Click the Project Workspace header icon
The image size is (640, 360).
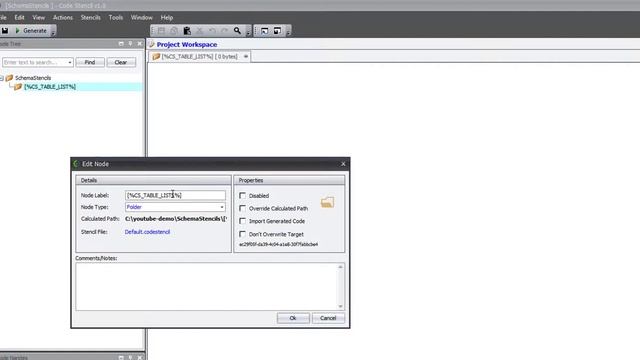151,44
